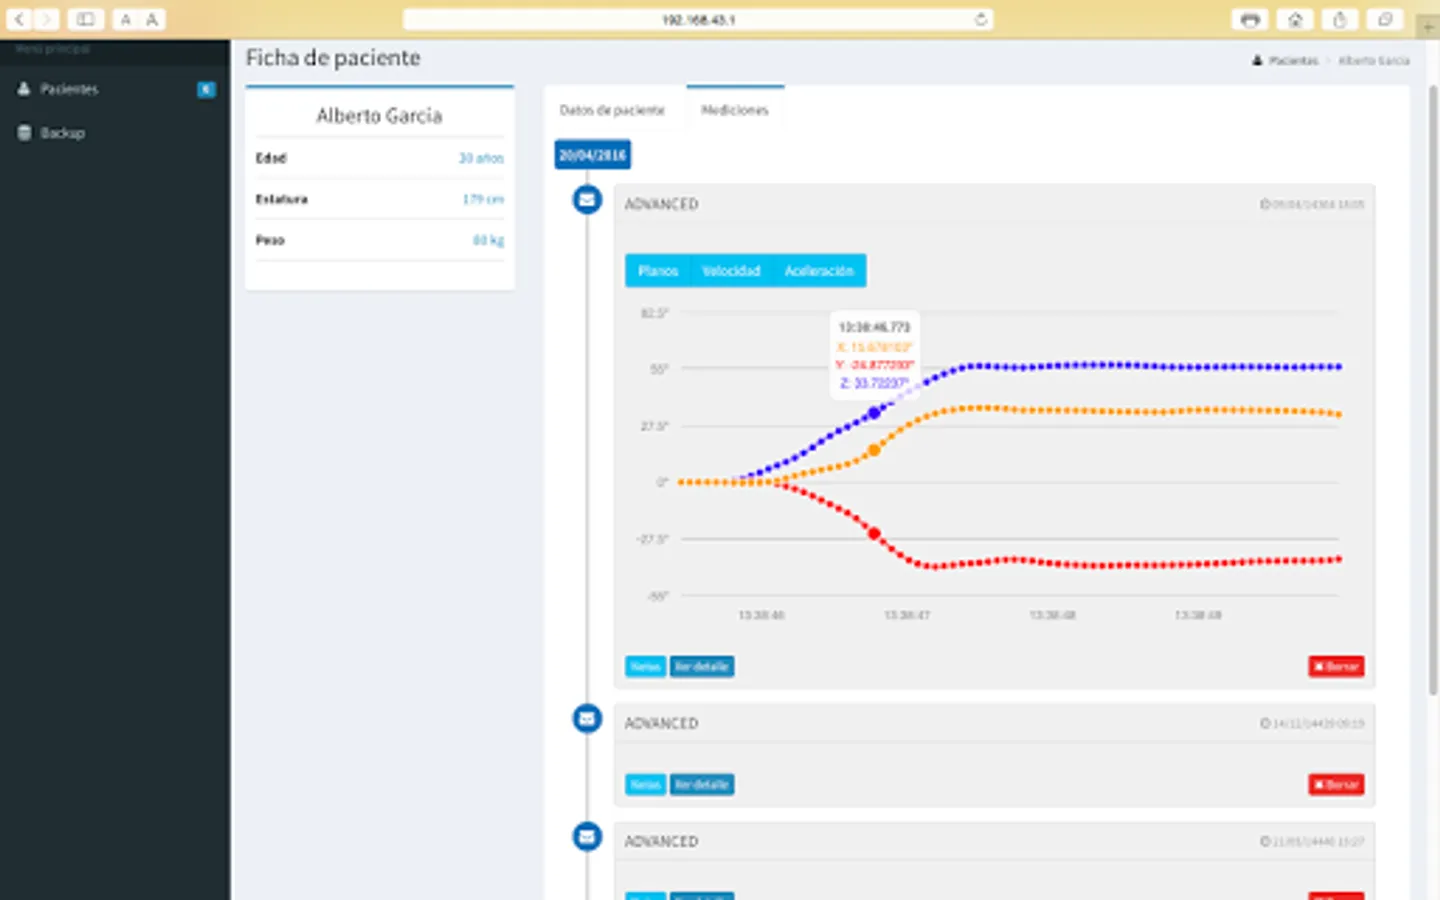Open Backup in the sidebar menu

tap(115, 133)
